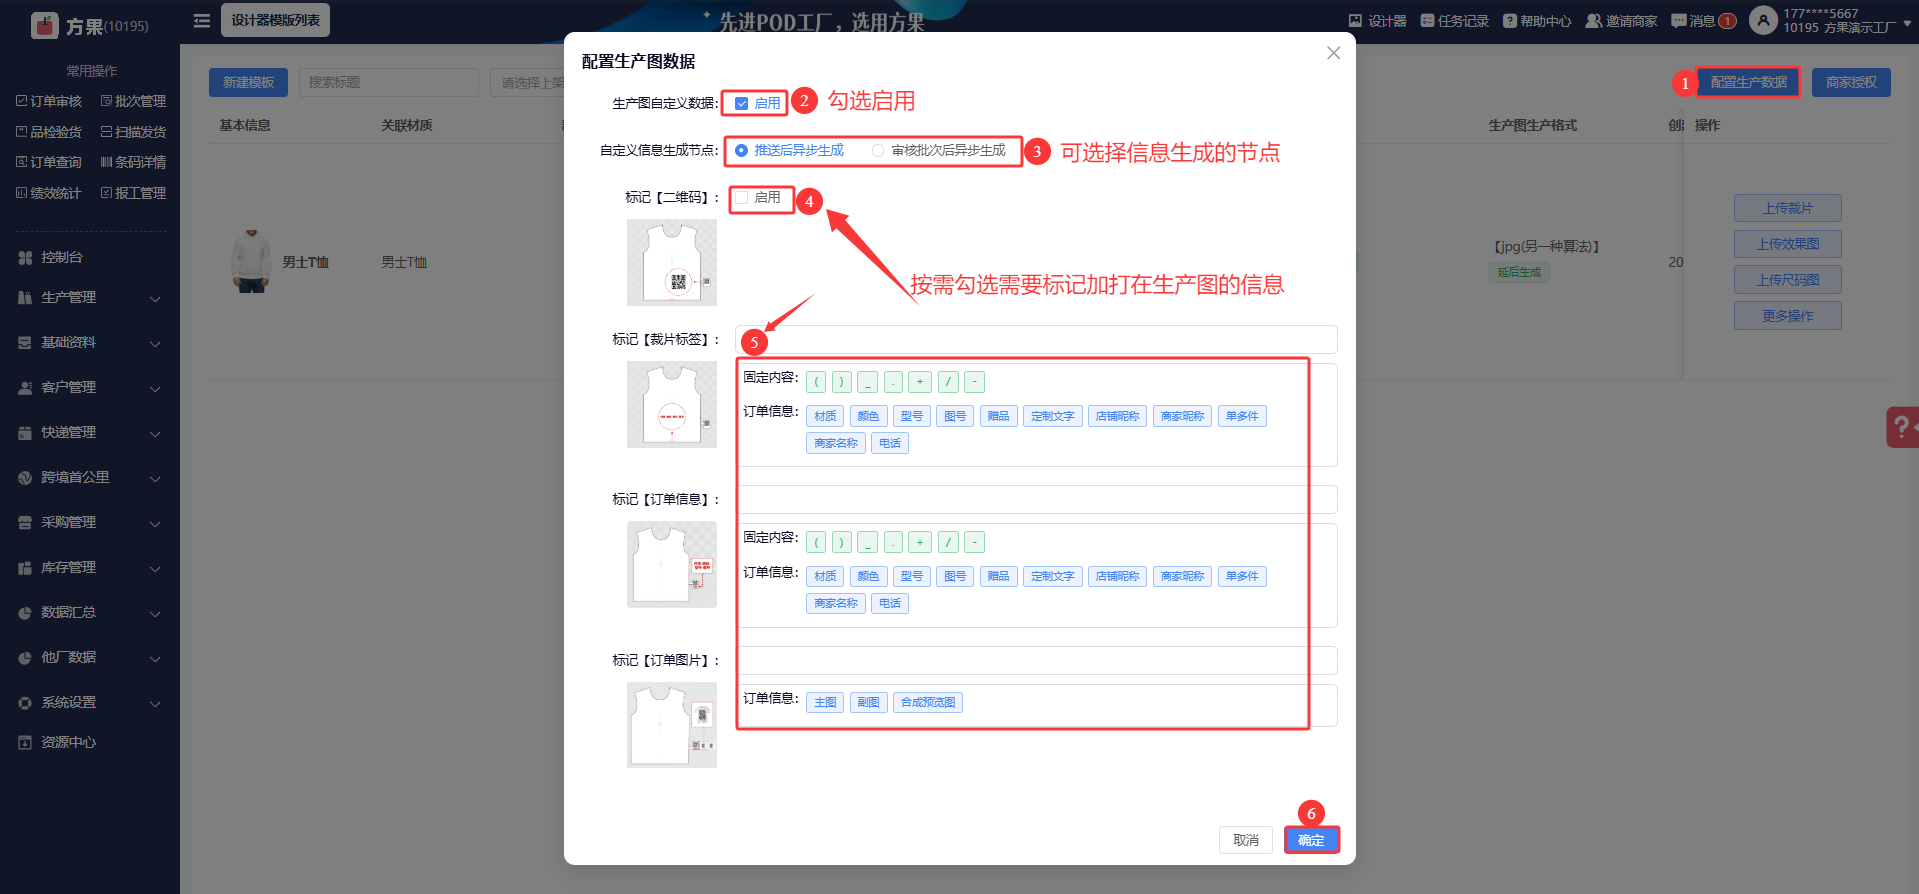
Task: Click the 确定 confirm button
Action: click(1311, 840)
